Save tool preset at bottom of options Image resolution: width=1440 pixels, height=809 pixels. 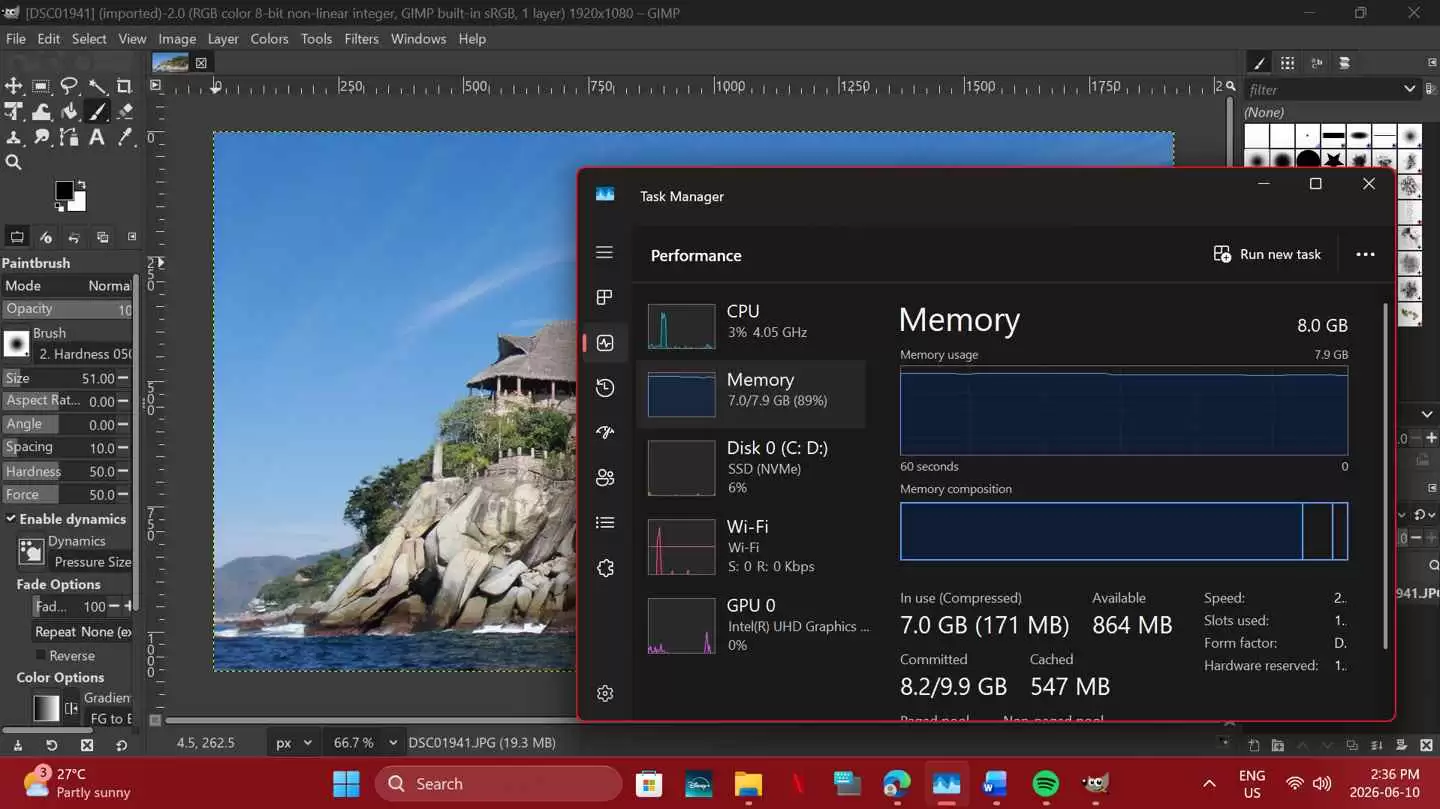pyautogui.click(x=17, y=745)
